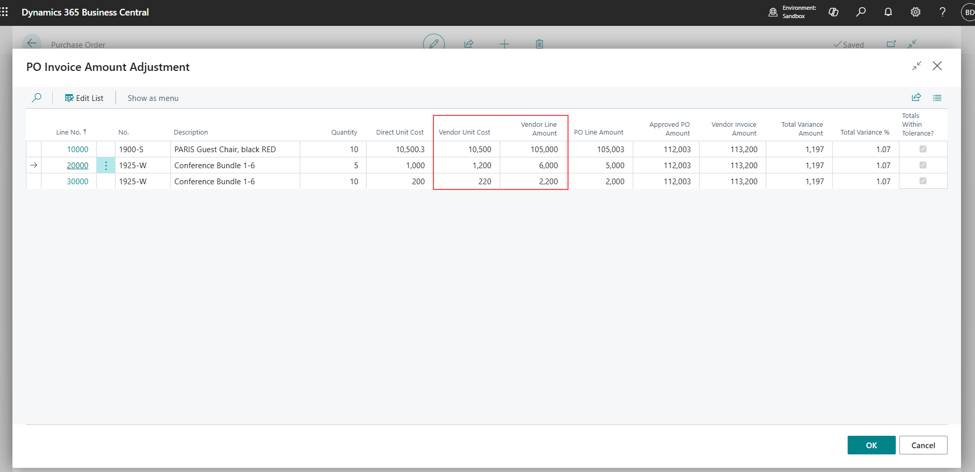Click the Cancel button
Screen dimensions: 975x472
pyautogui.click(x=923, y=445)
